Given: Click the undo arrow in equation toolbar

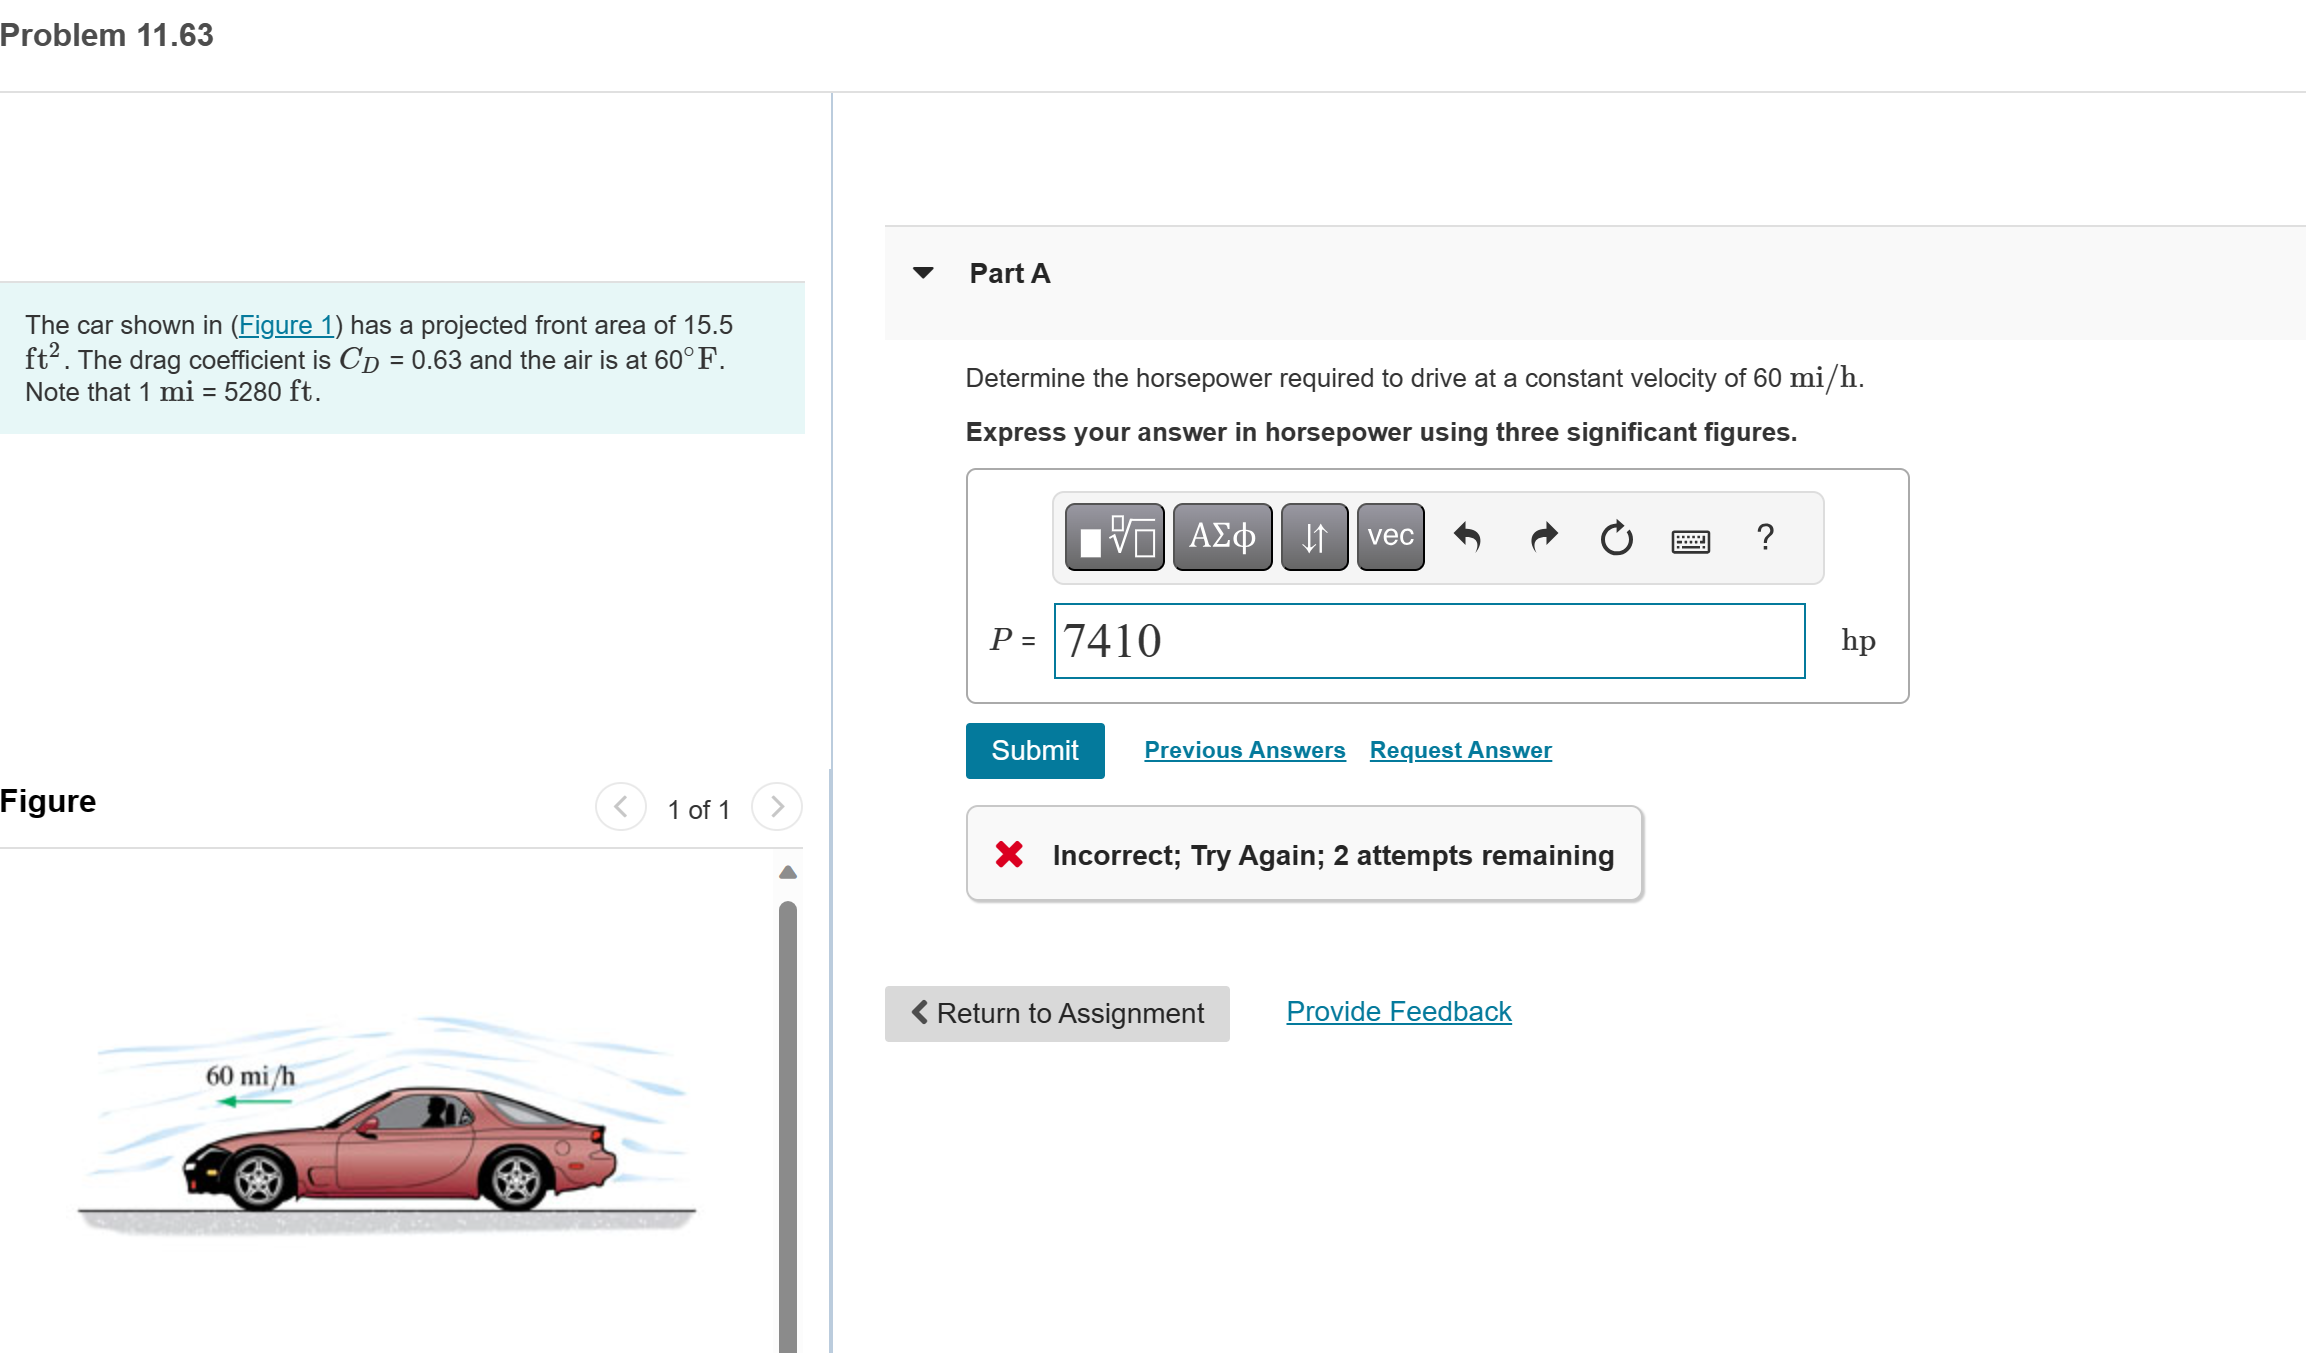Looking at the screenshot, I should (1467, 537).
